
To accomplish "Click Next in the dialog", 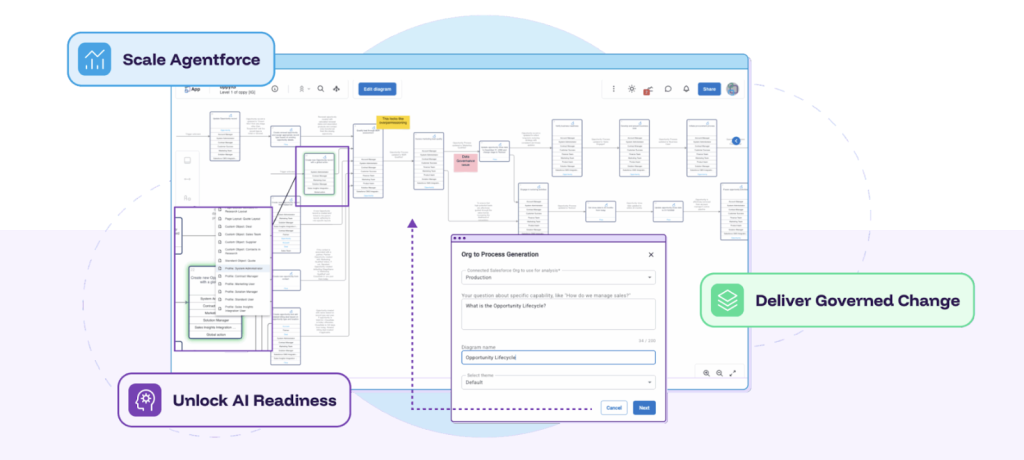I will click(x=644, y=408).
